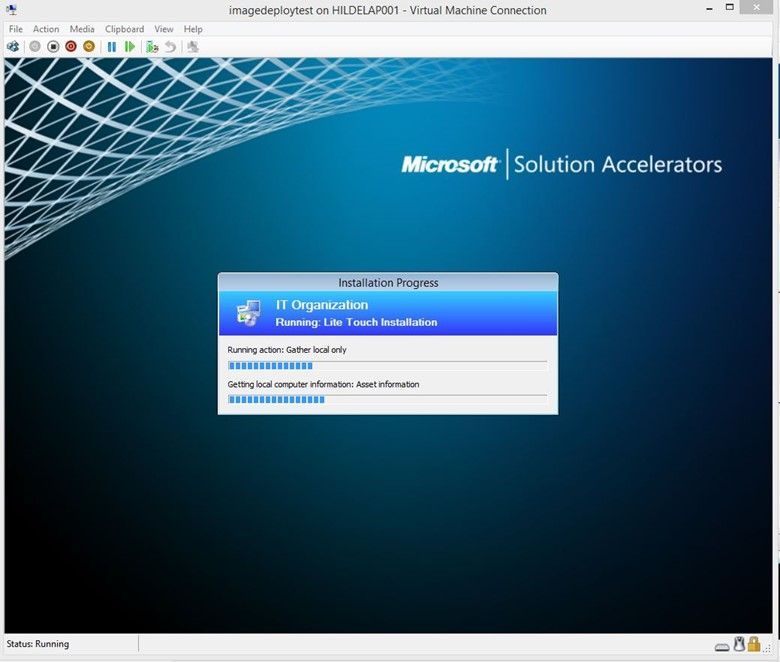Click the Asset information progress bar
The width and height of the screenshot is (780, 662).
click(x=388, y=399)
